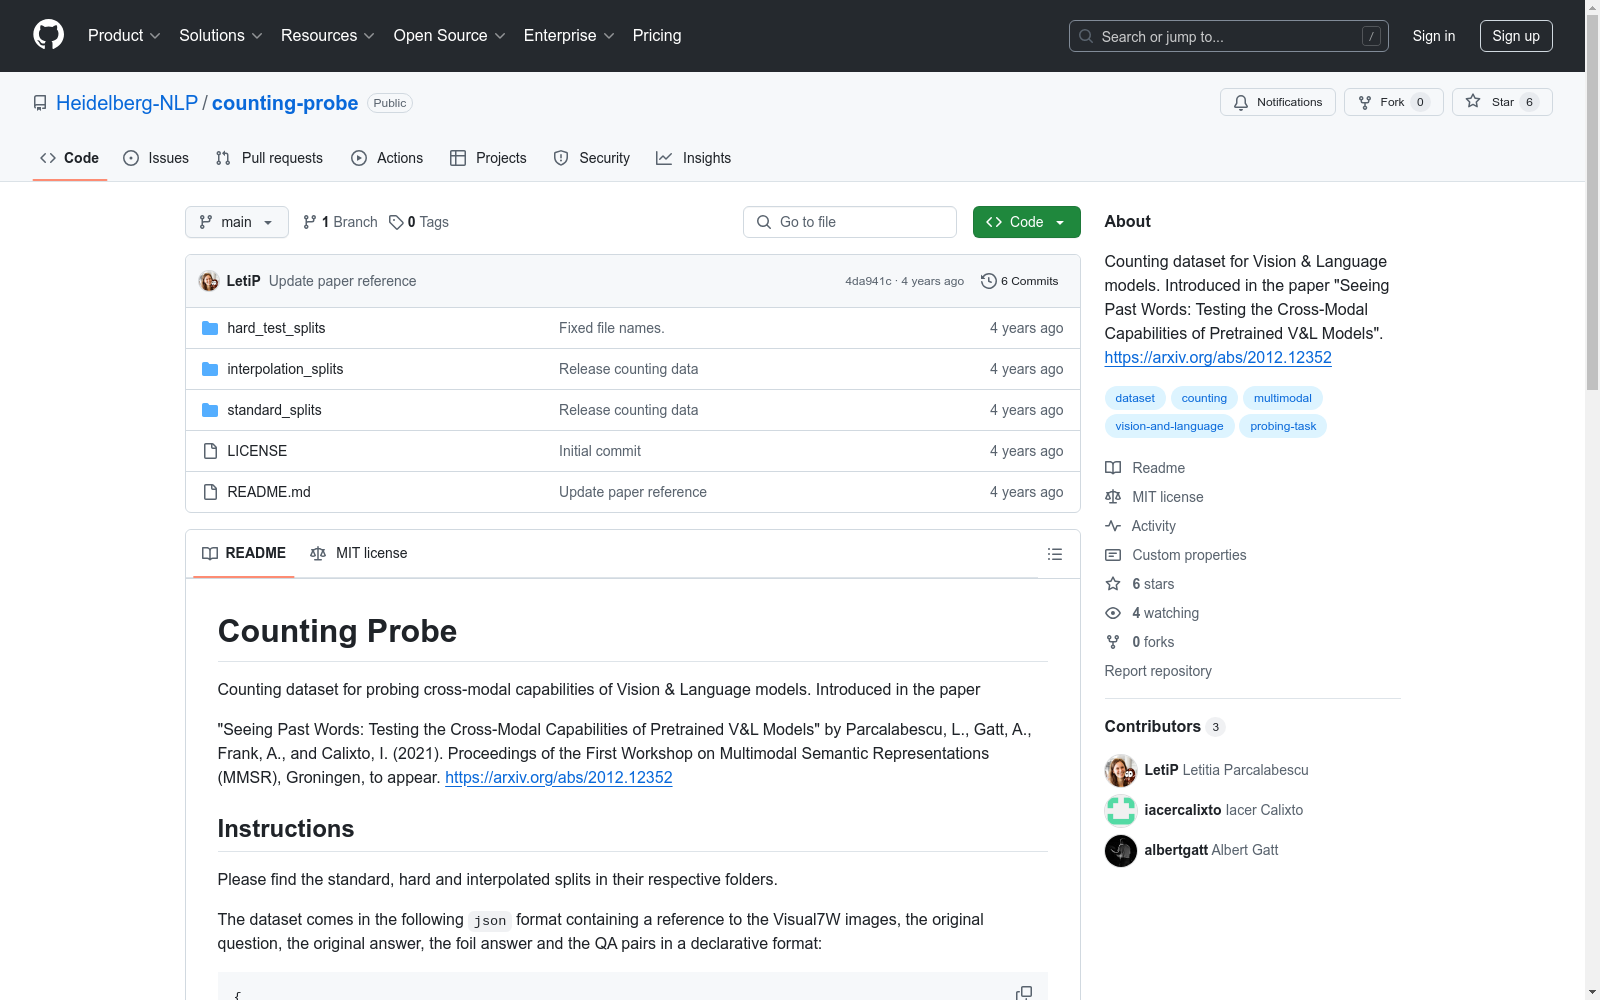The height and width of the screenshot is (1000, 1600).
Task: Select the dataset topic tag
Action: pos(1135,398)
